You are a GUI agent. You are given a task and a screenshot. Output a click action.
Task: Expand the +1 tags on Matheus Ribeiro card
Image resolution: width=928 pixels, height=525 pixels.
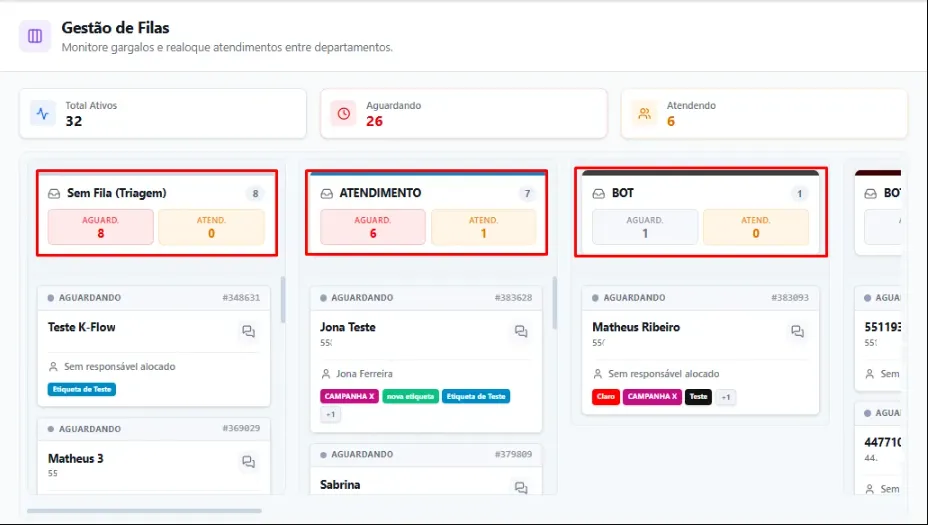(x=726, y=397)
